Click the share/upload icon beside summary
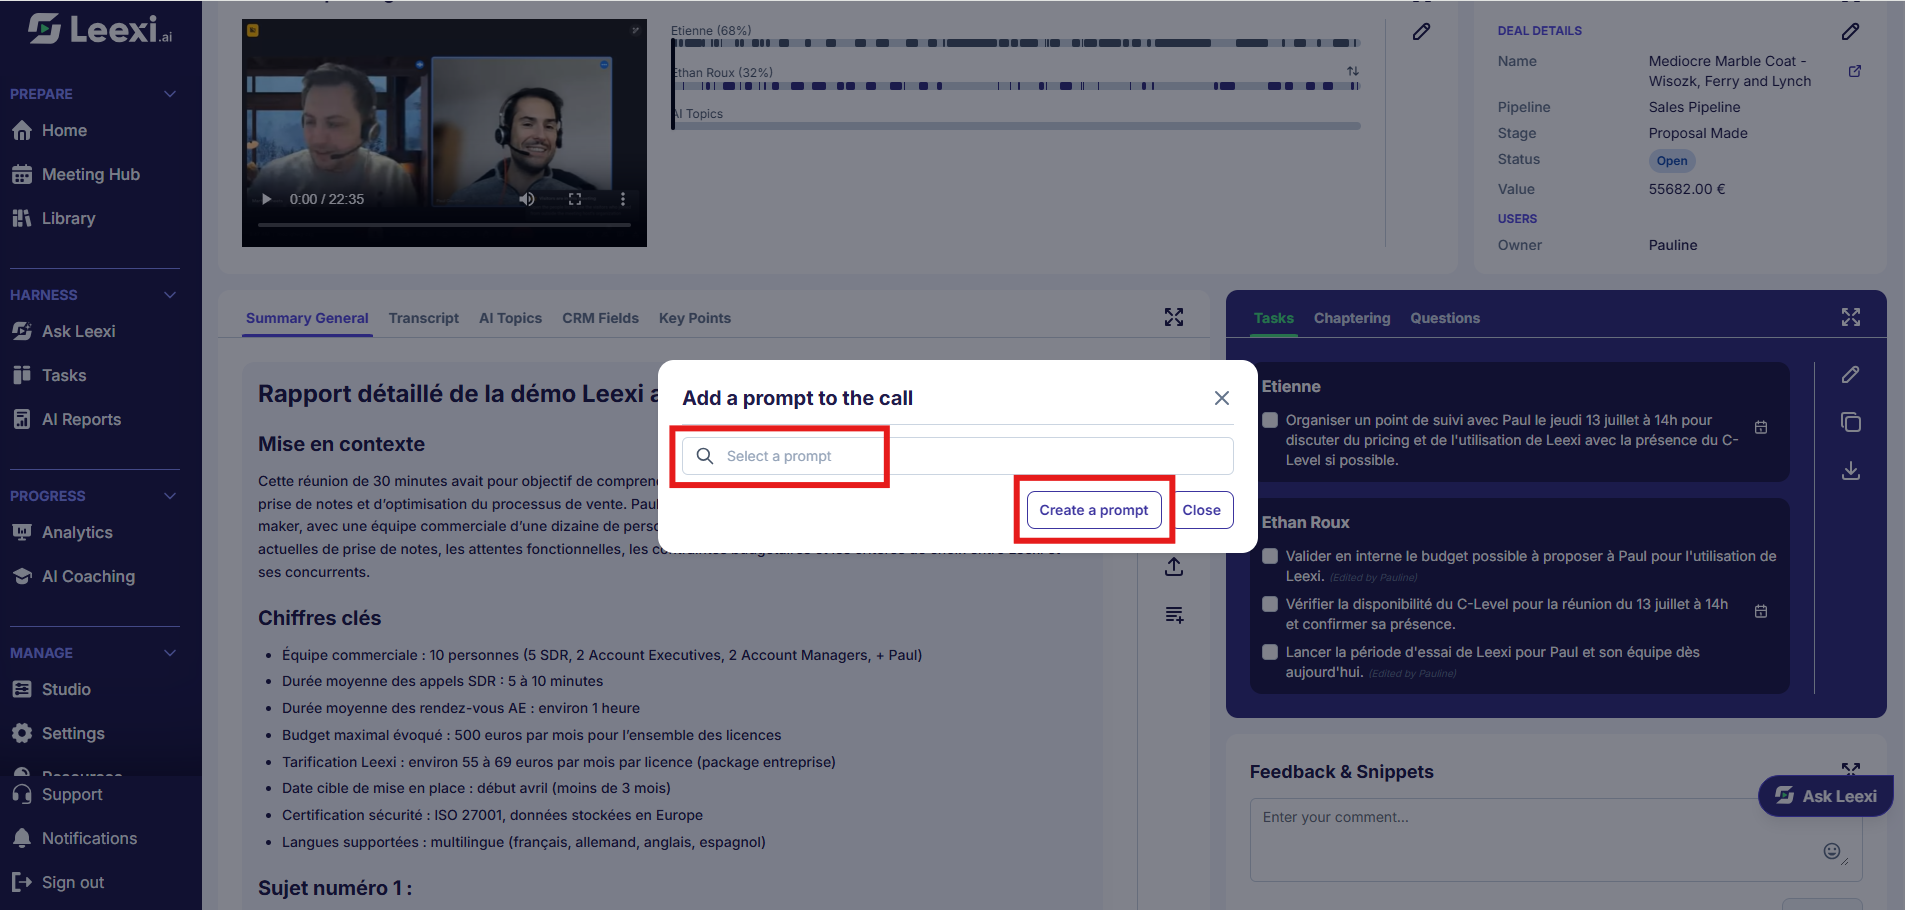This screenshot has width=1905, height=910. tap(1174, 566)
